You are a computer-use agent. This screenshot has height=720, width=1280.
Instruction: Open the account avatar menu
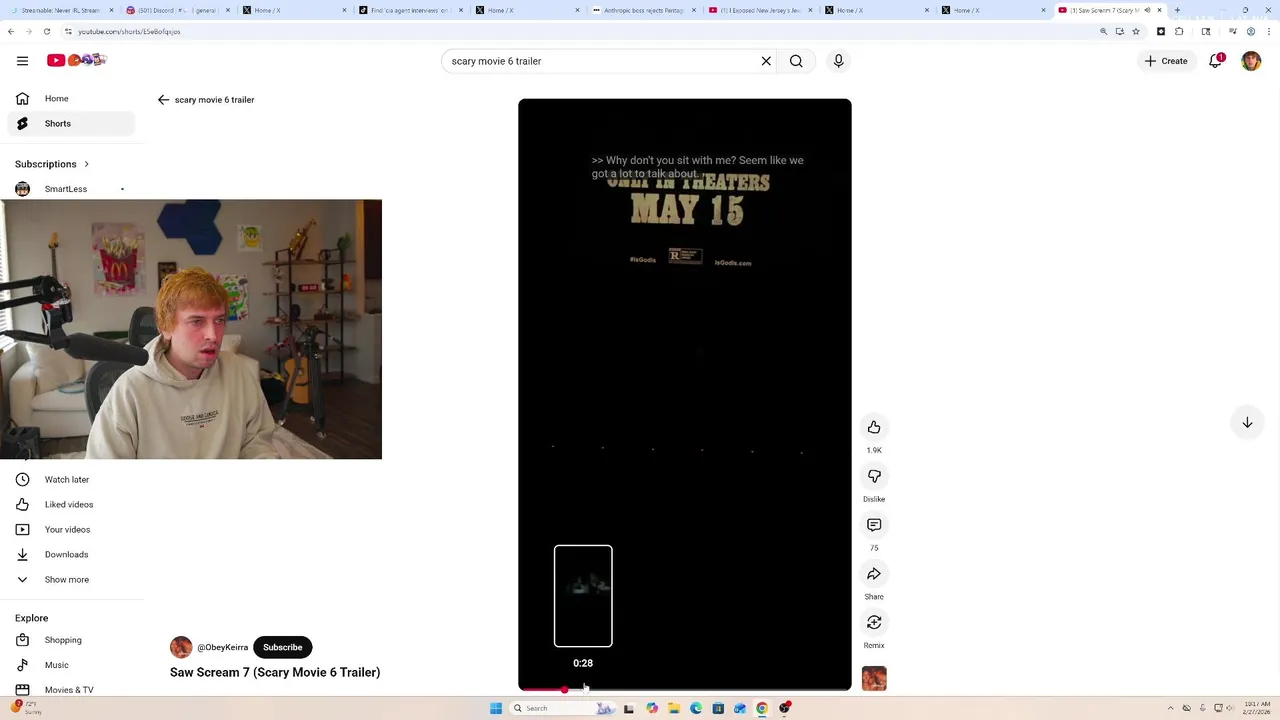pos(1251,61)
